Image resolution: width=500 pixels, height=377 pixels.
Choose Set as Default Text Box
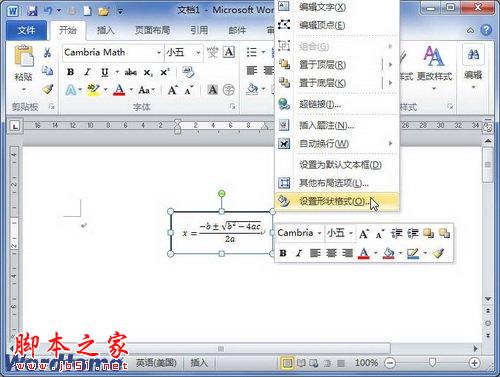tap(337, 165)
